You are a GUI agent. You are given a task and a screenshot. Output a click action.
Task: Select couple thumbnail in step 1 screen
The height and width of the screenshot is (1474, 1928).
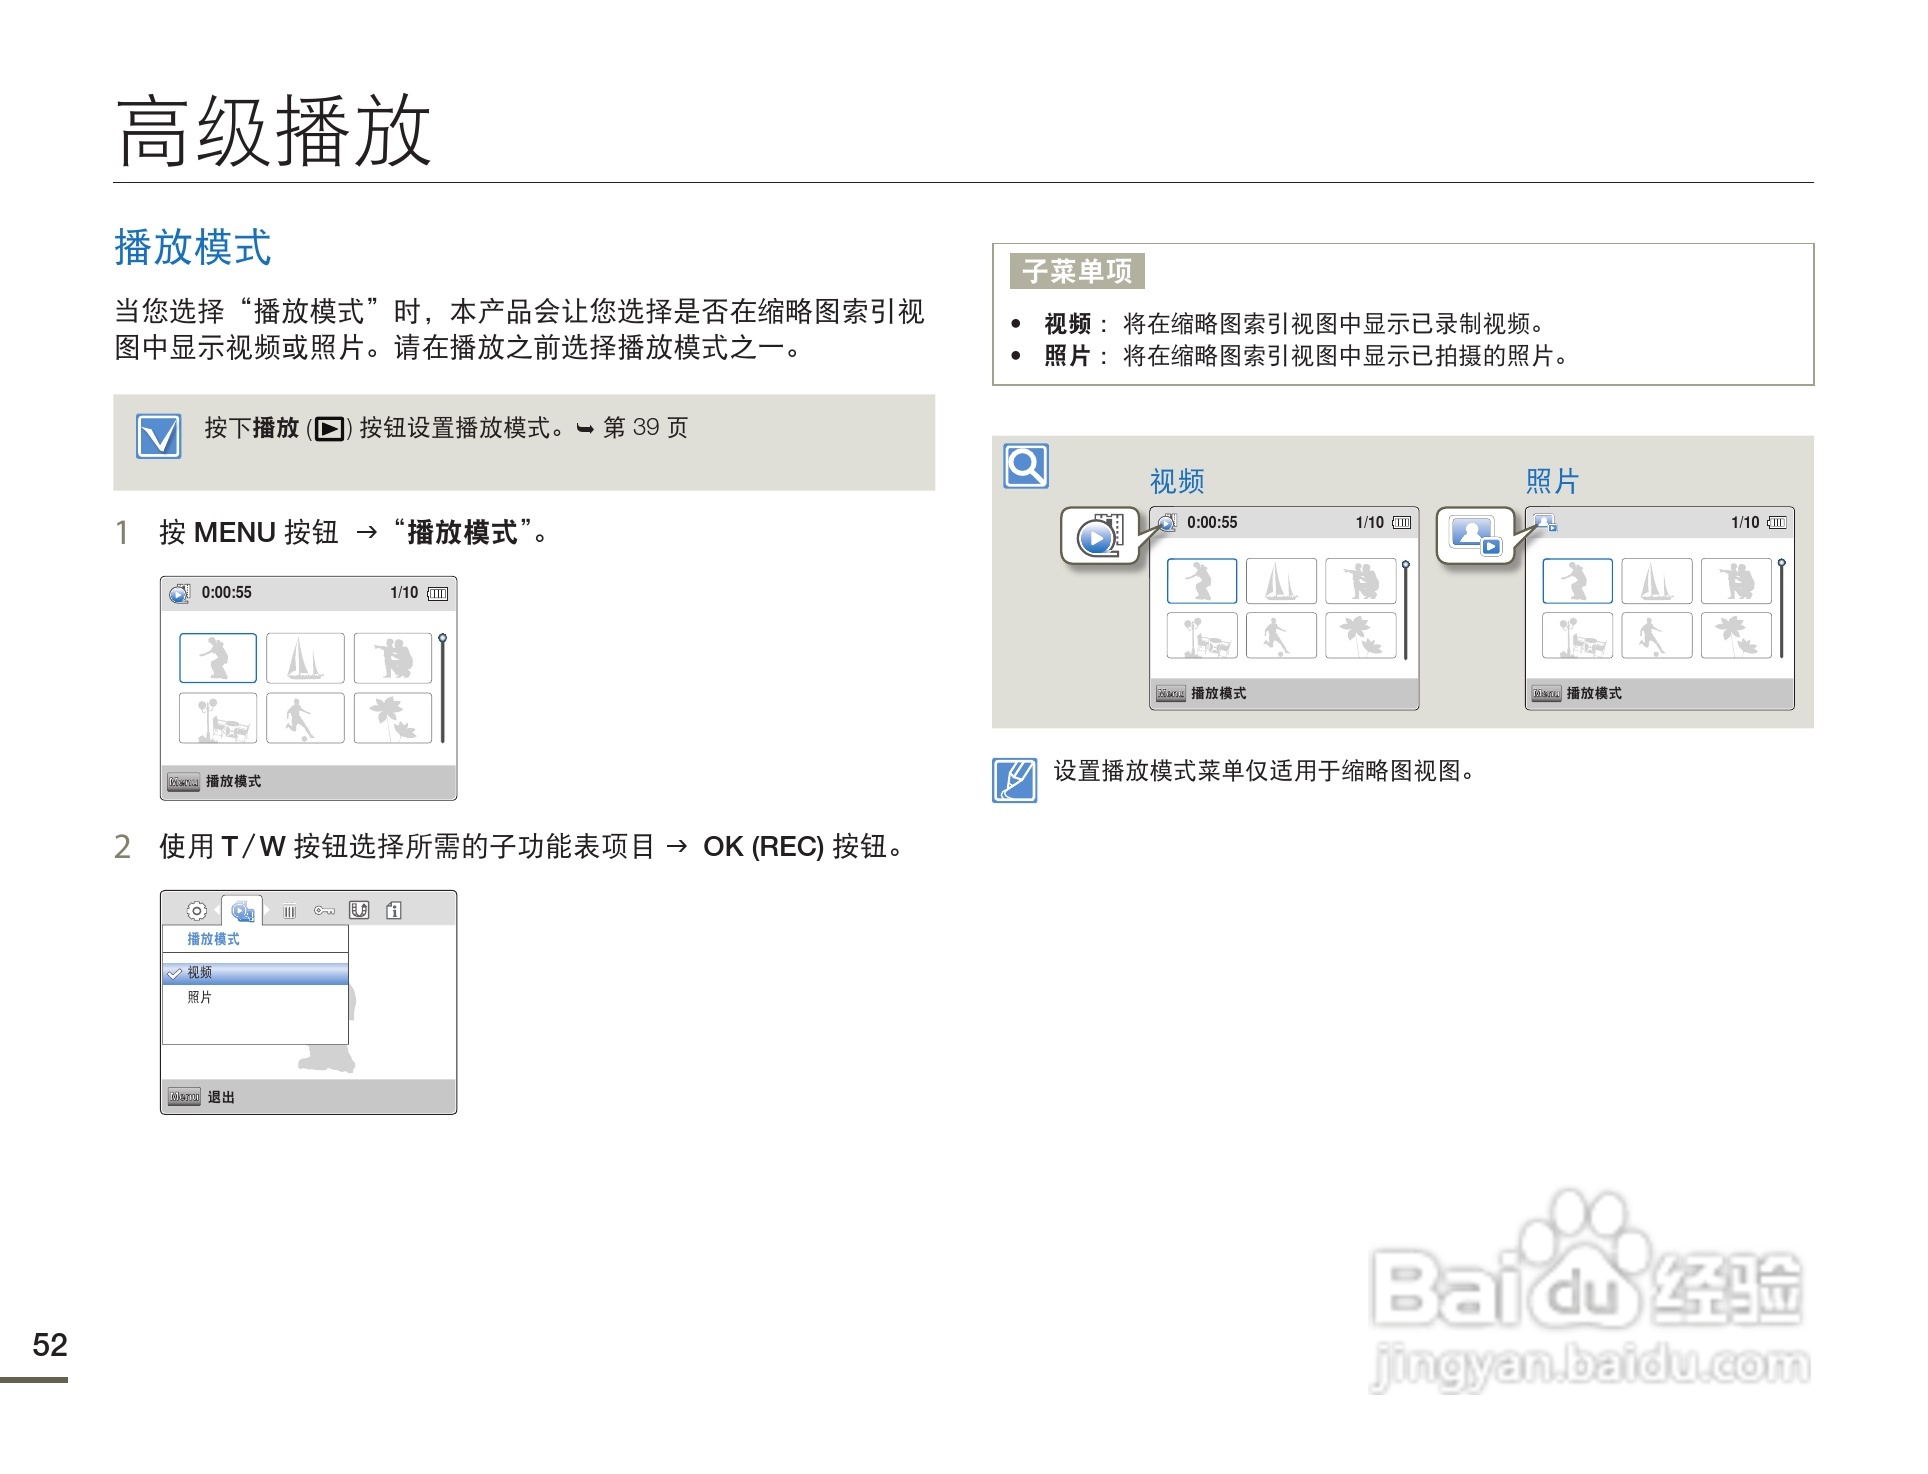393,658
